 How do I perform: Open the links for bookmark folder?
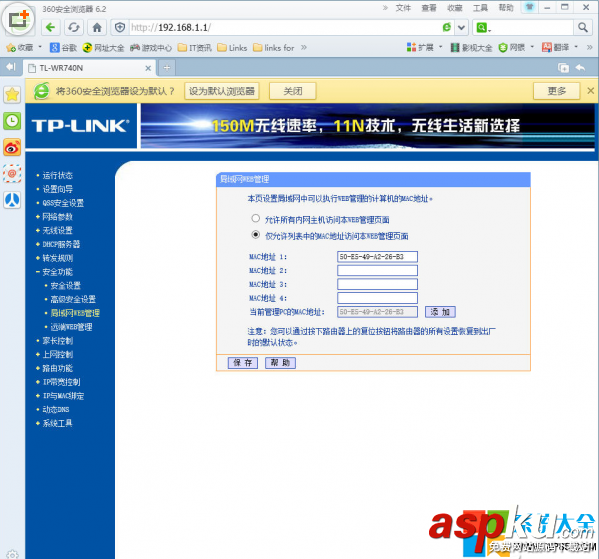(x=274, y=47)
